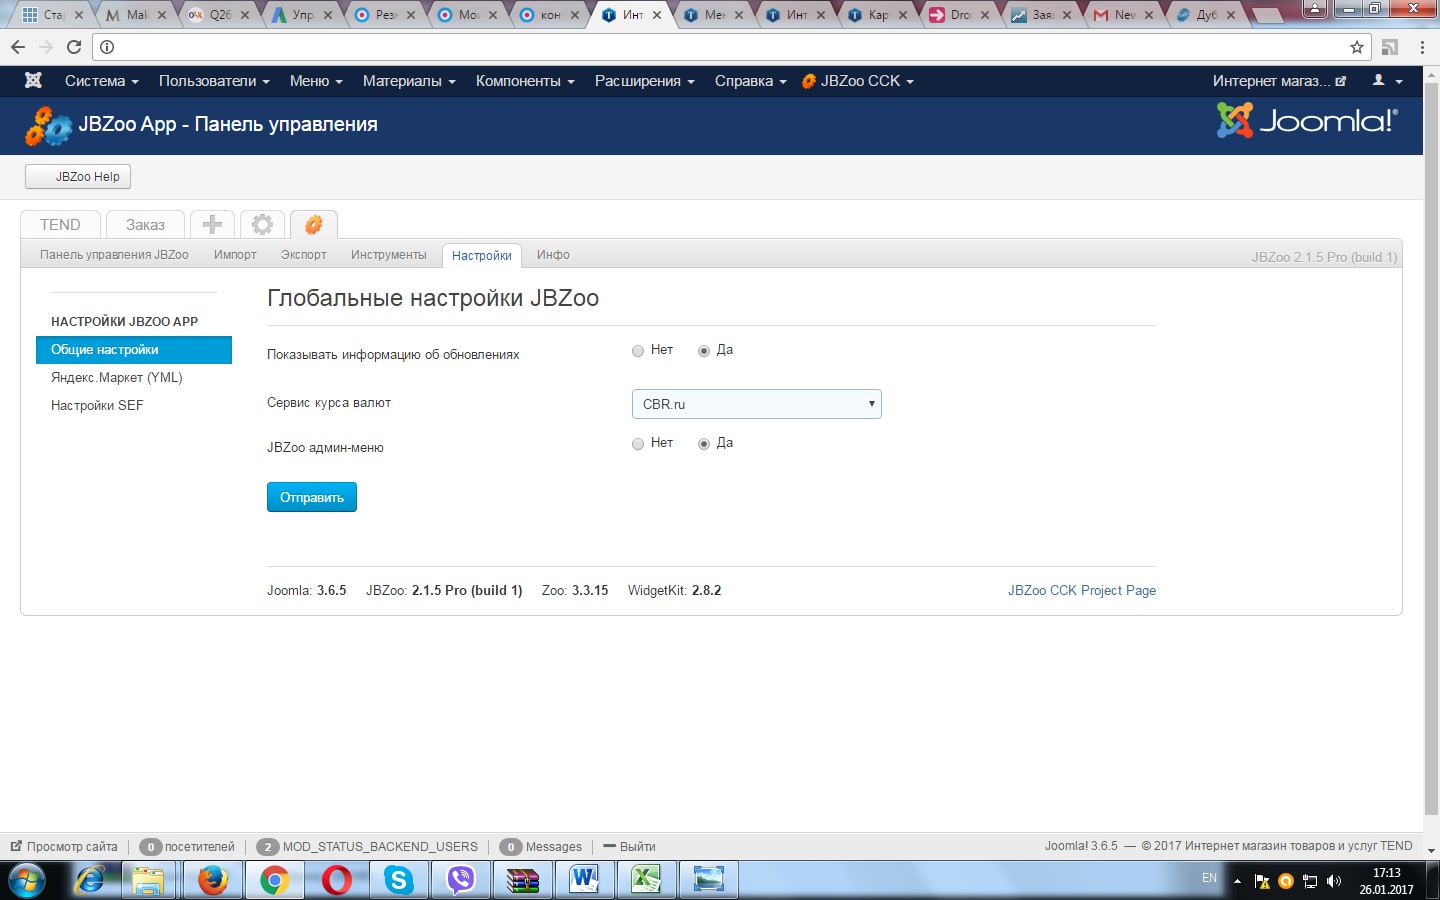
Task: Open Яндекс.Маркет (YML) settings
Action: pos(134,378)
